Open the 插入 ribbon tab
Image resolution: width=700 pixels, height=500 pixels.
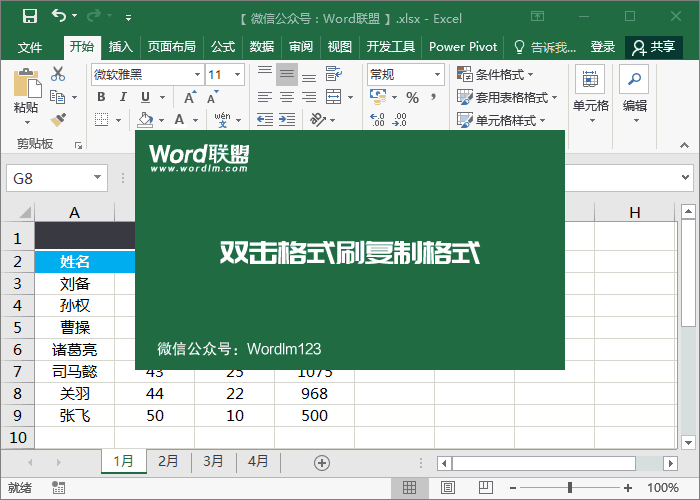(x=120, y=47)
